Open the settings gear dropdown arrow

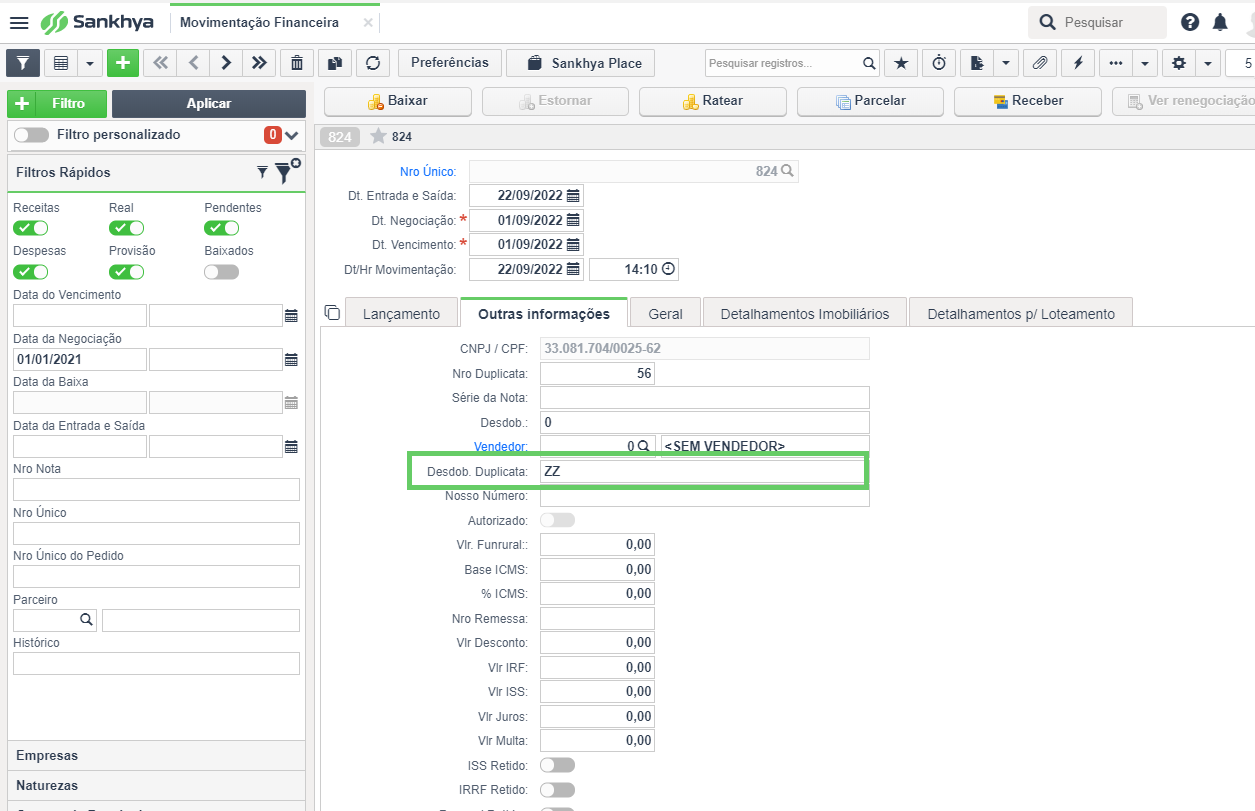point(1209,63)
